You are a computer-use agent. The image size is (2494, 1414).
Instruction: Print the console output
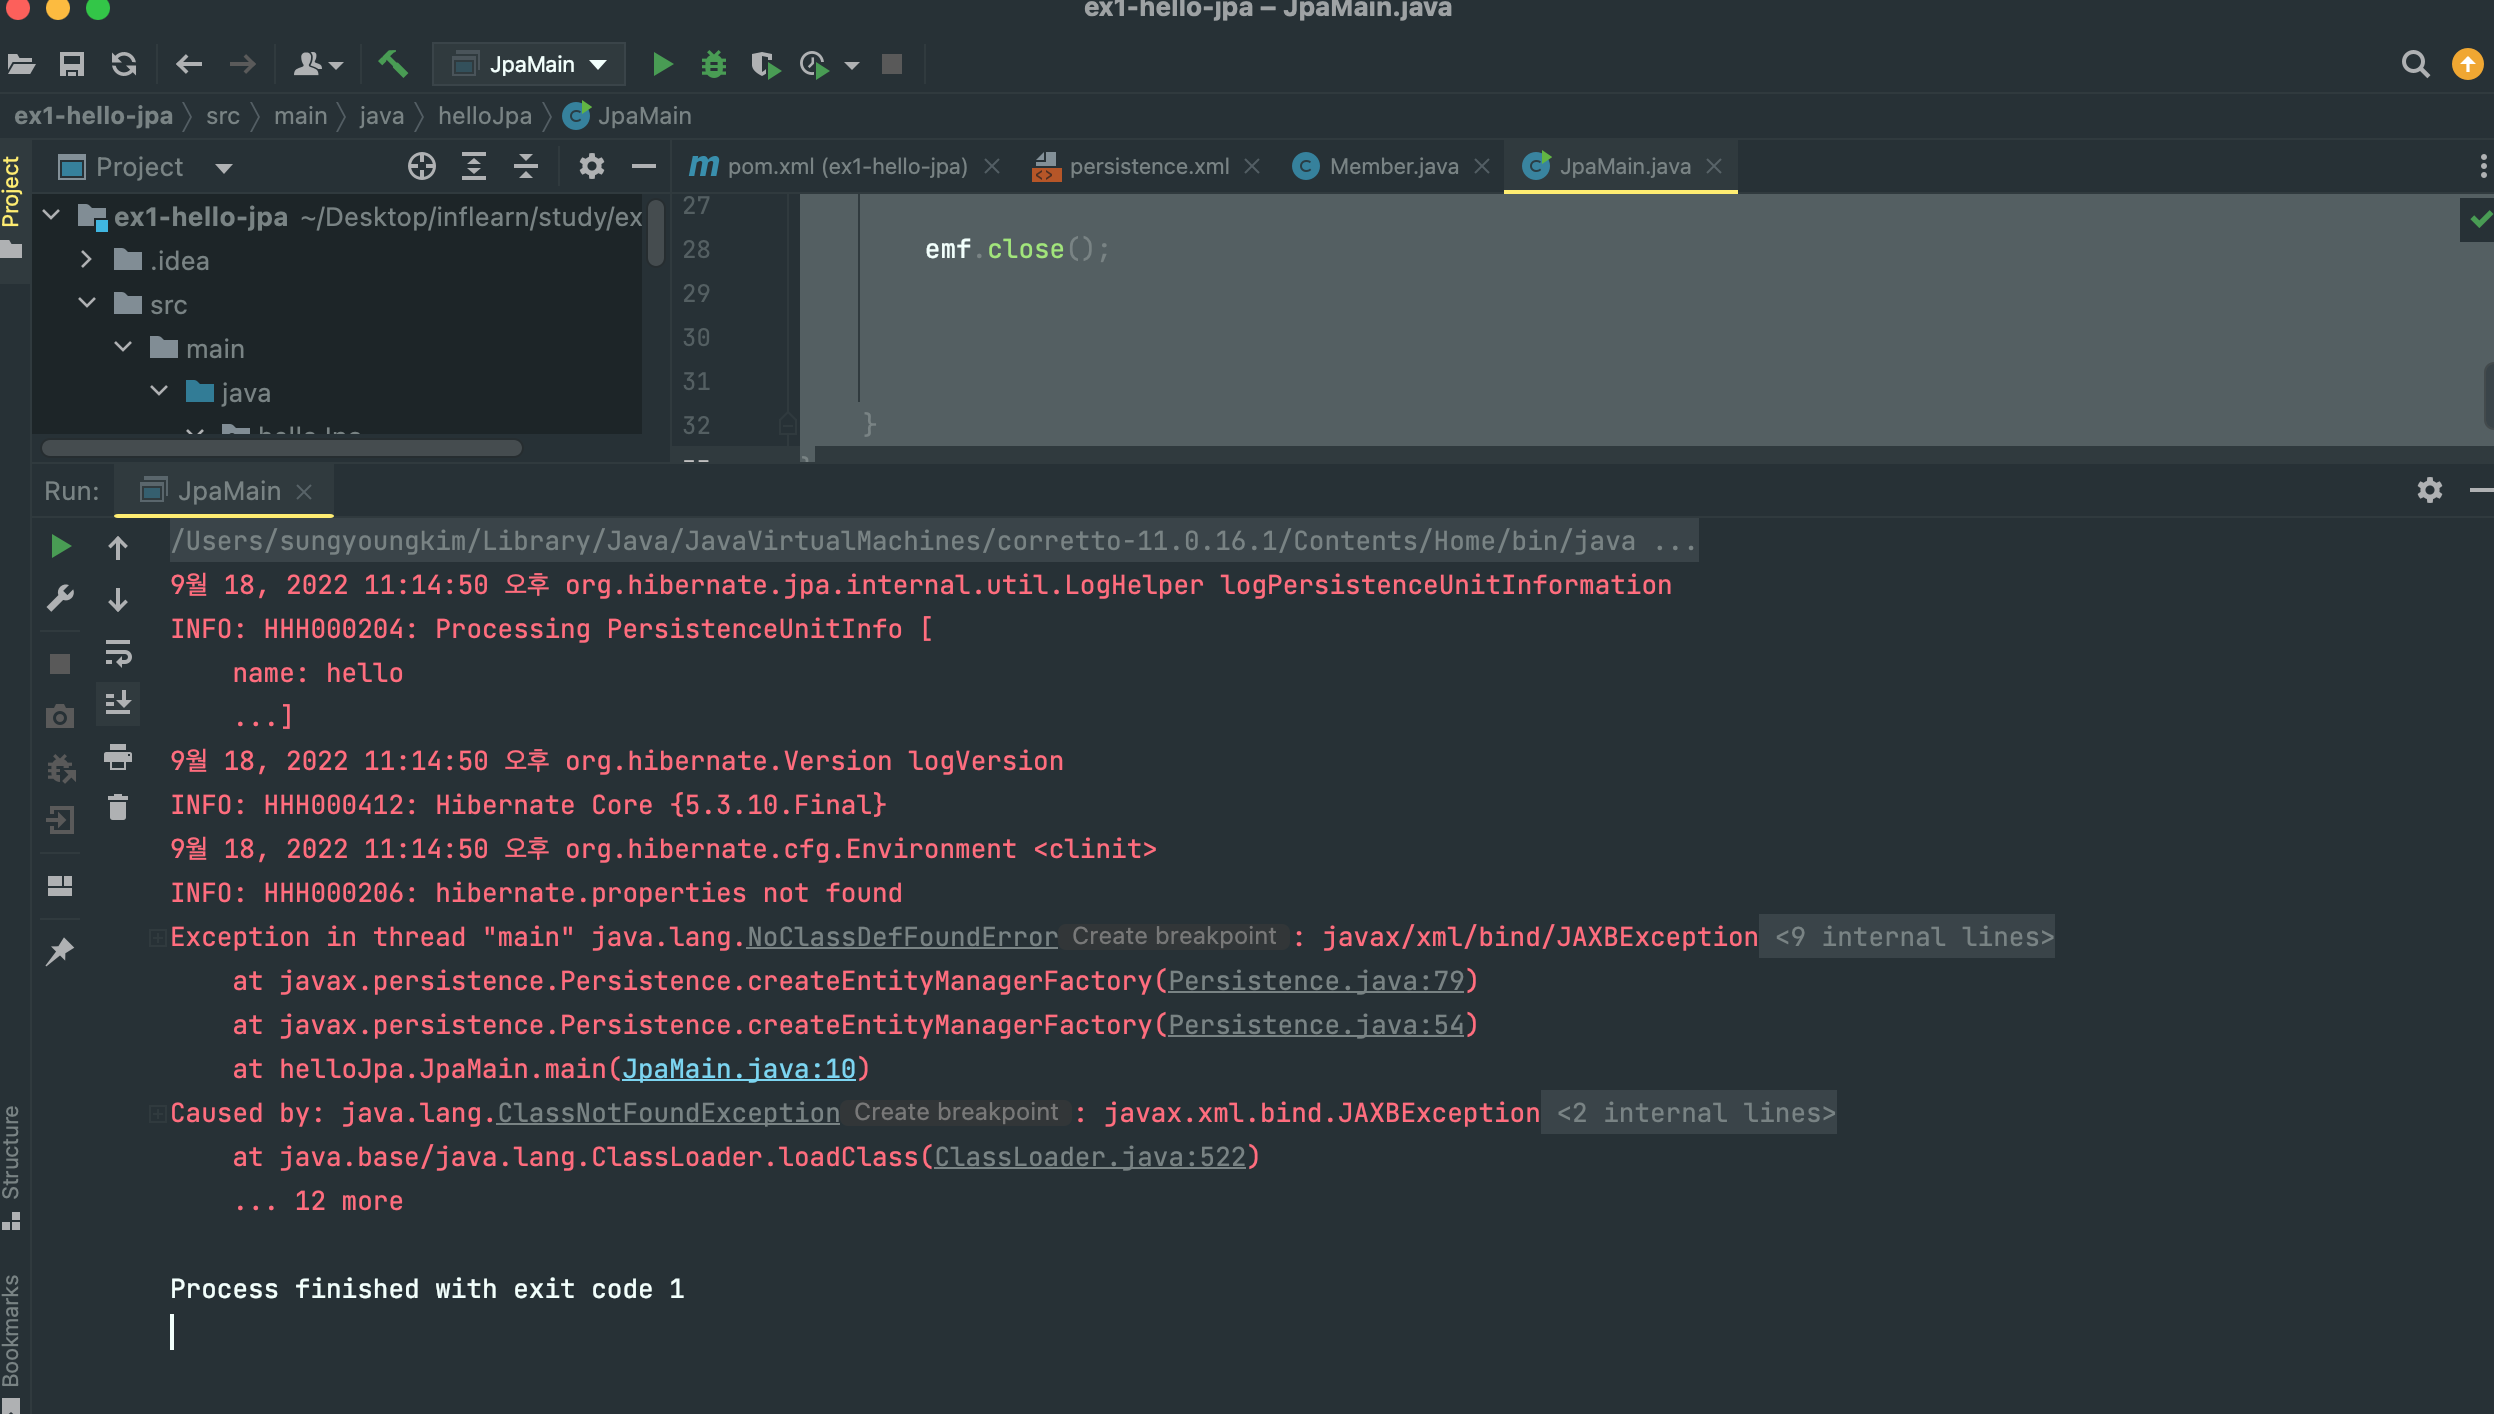coord(118,757)
